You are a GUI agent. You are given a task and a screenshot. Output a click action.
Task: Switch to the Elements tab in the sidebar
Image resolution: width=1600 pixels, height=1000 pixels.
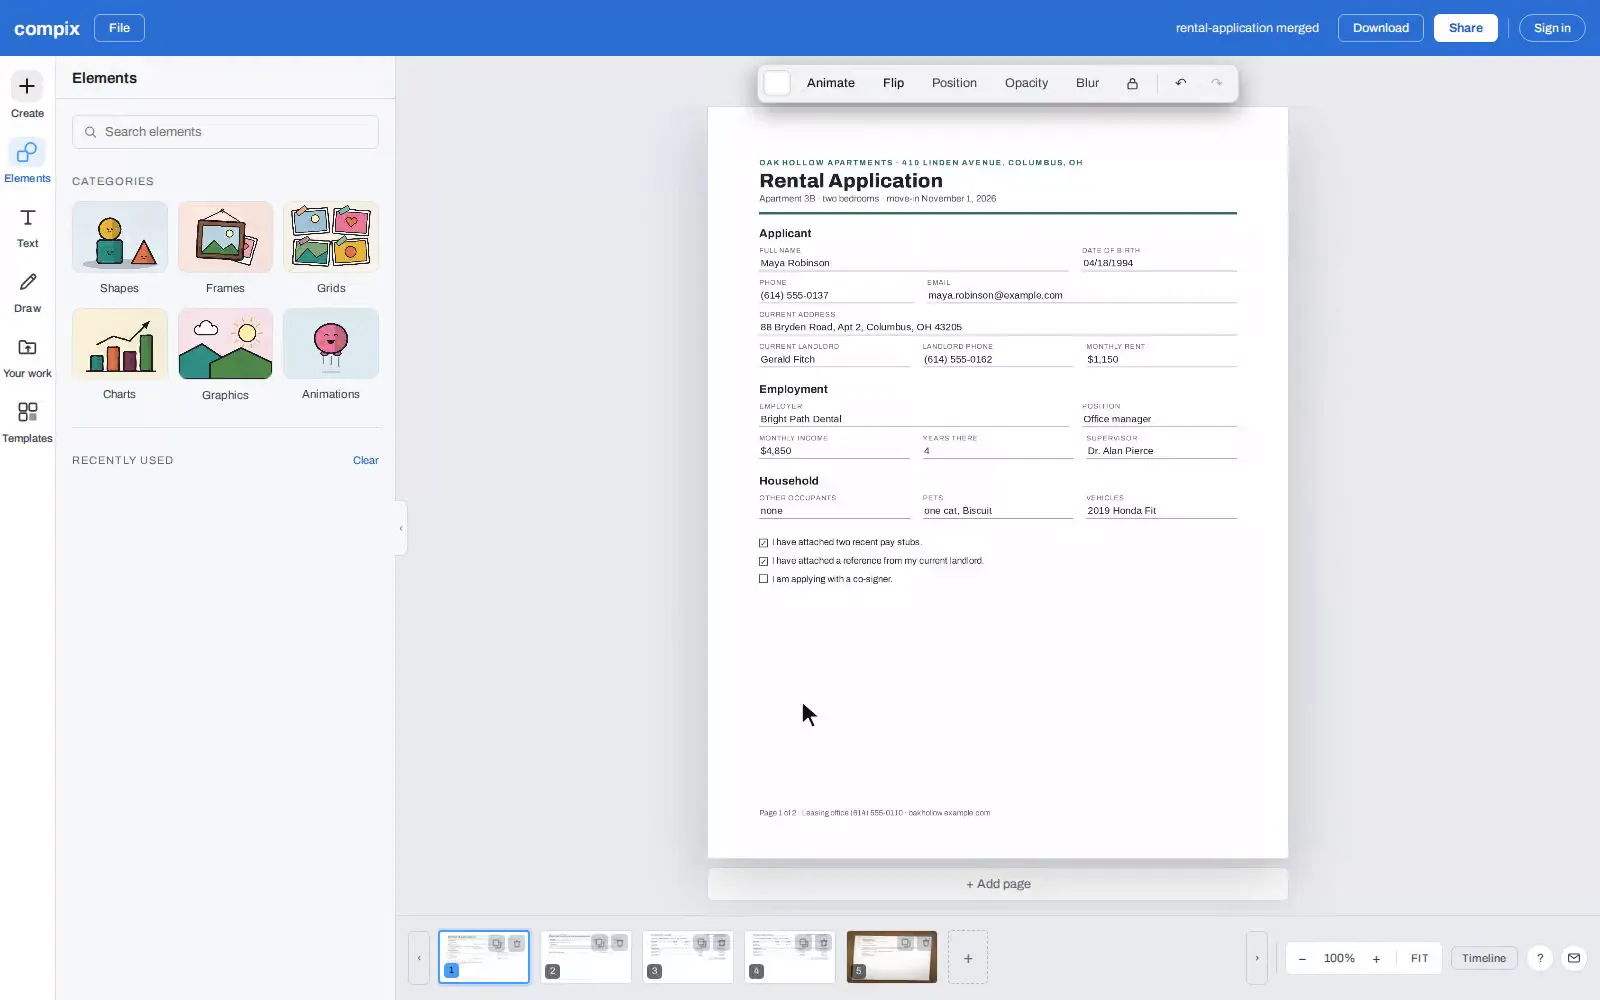[27, 160]
